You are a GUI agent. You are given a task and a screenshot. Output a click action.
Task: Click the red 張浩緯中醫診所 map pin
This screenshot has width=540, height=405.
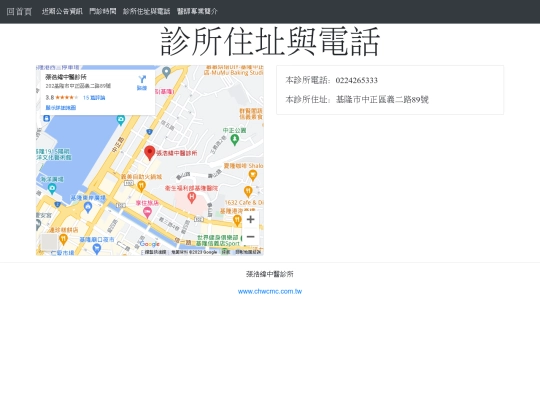(x=149, y=153)
